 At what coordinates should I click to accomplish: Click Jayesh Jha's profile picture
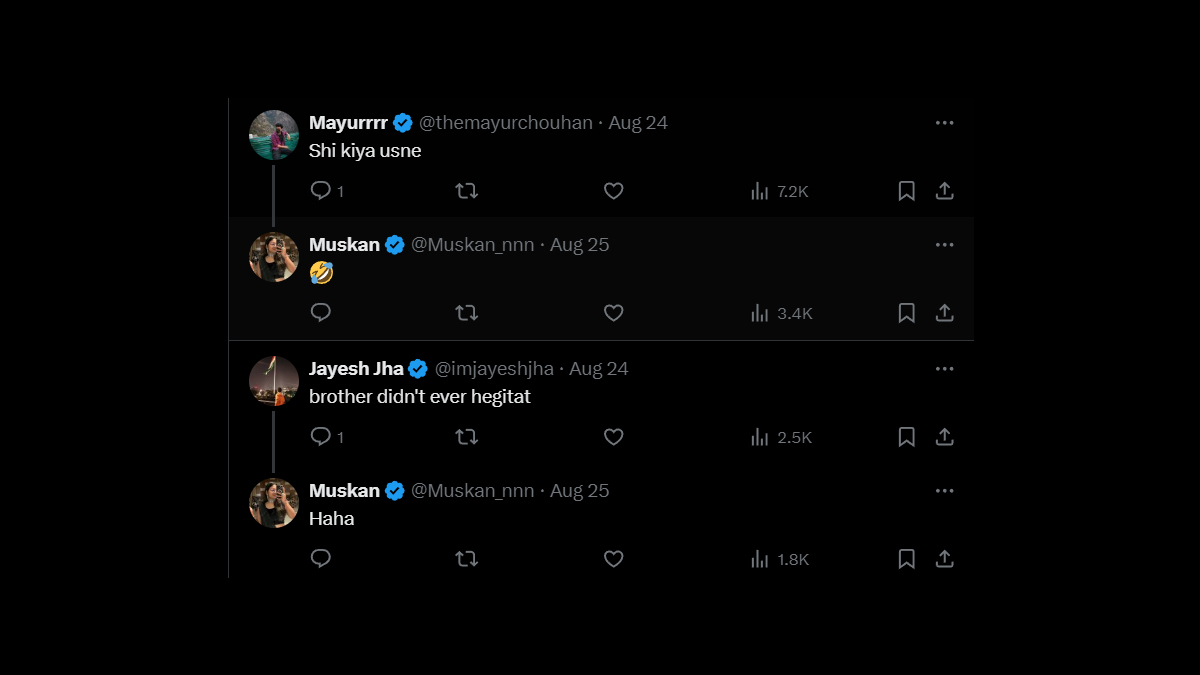[x=274, y=381]
